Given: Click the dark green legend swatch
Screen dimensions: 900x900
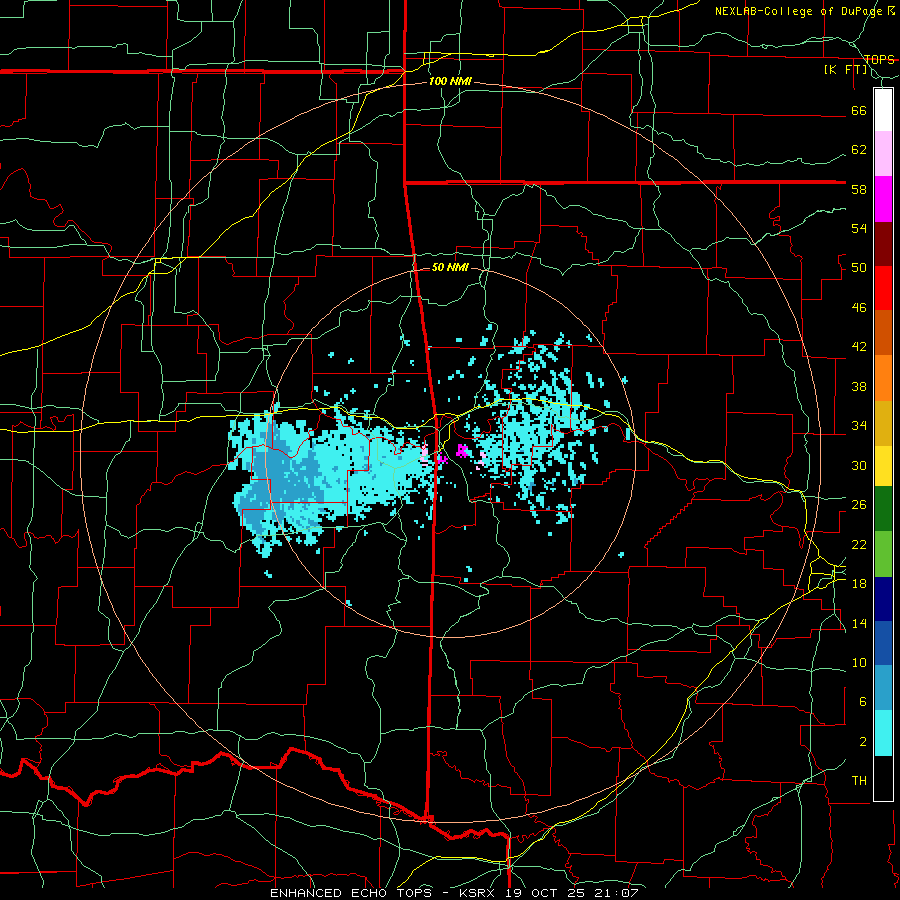Looking at the screenshot, I should (883, 509).
